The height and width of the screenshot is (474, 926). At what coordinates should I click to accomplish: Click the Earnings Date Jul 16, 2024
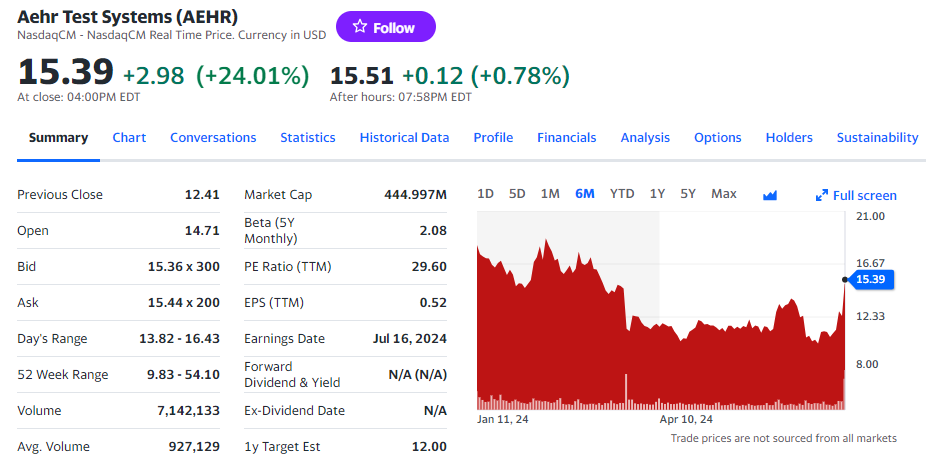click(x=410, y=338)
